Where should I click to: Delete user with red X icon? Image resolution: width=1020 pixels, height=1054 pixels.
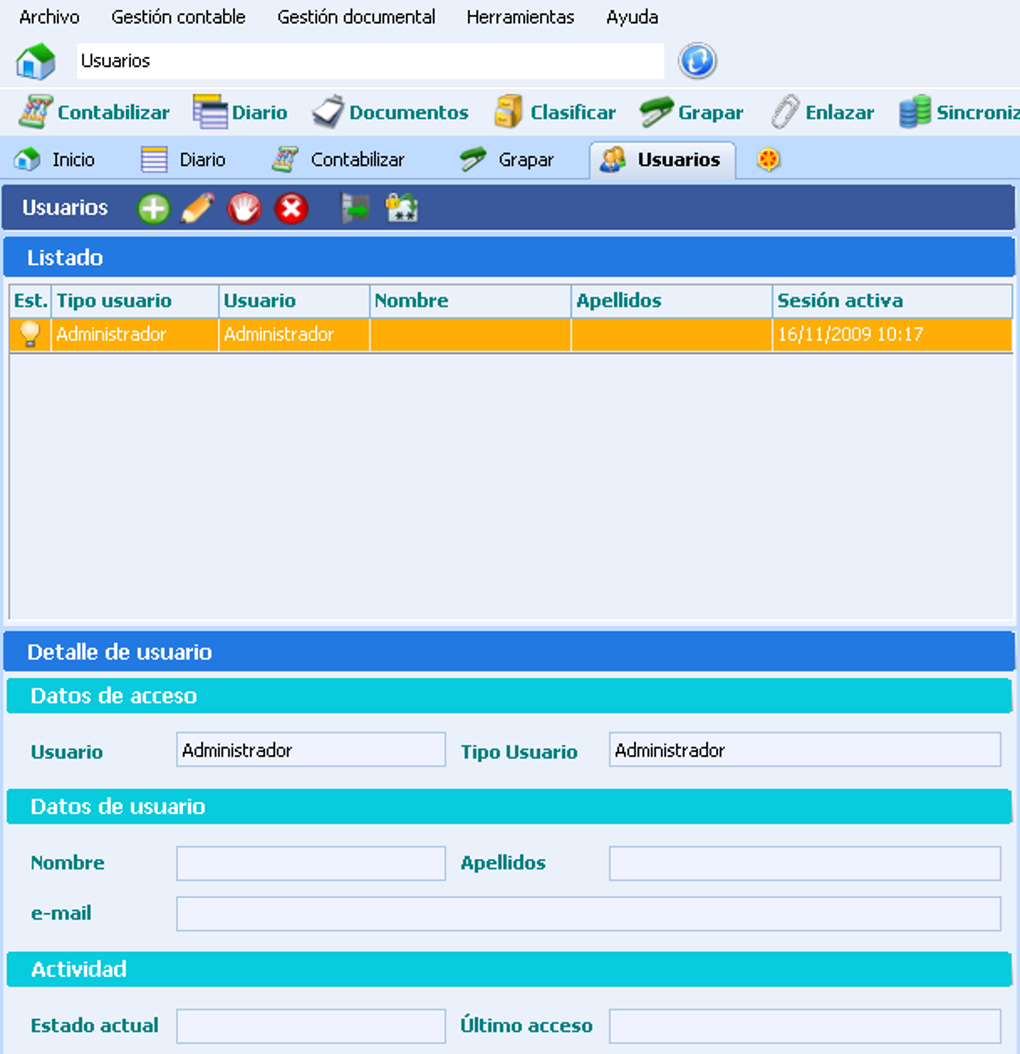tap(291, 208)
